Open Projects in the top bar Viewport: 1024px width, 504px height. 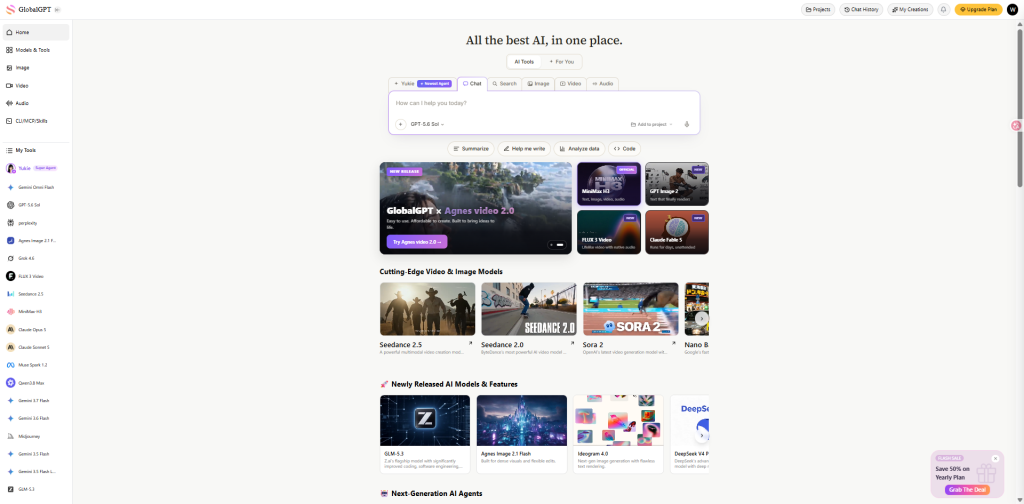pos(818,10)
